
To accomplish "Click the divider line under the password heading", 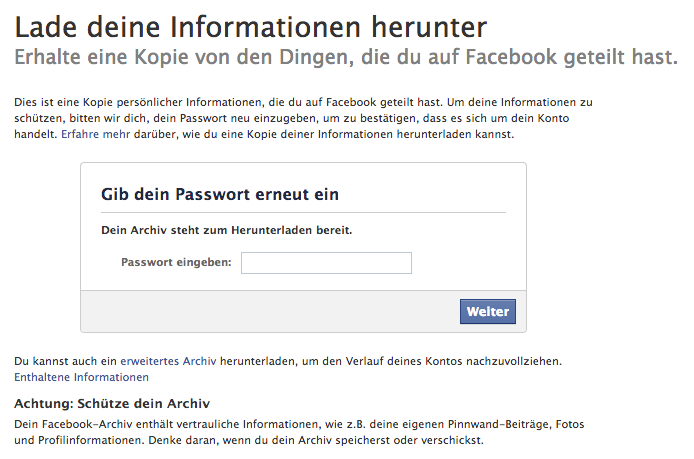I will coord(303,212).
